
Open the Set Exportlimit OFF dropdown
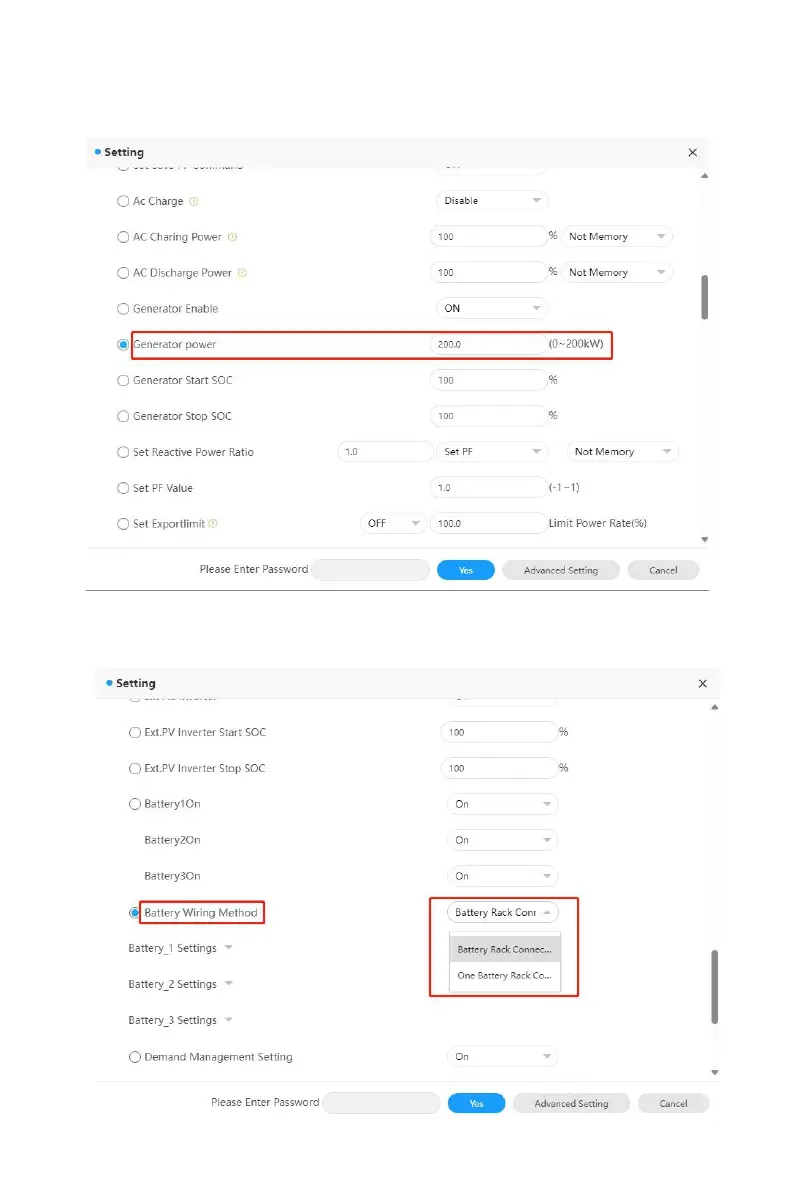pyautogui.click(x=393, y=523)
